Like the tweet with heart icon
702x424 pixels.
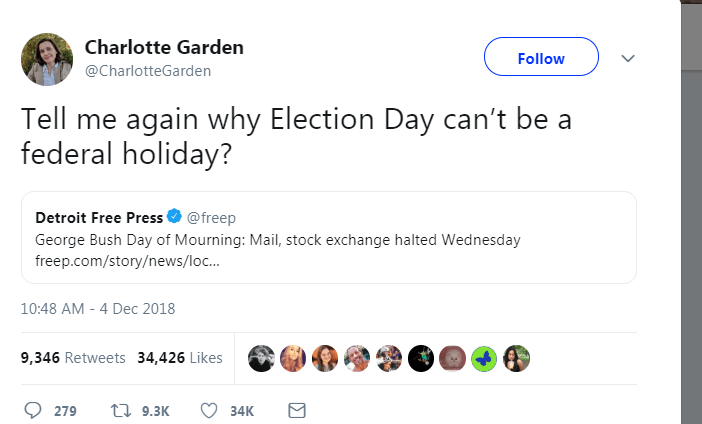click(209, 410)
